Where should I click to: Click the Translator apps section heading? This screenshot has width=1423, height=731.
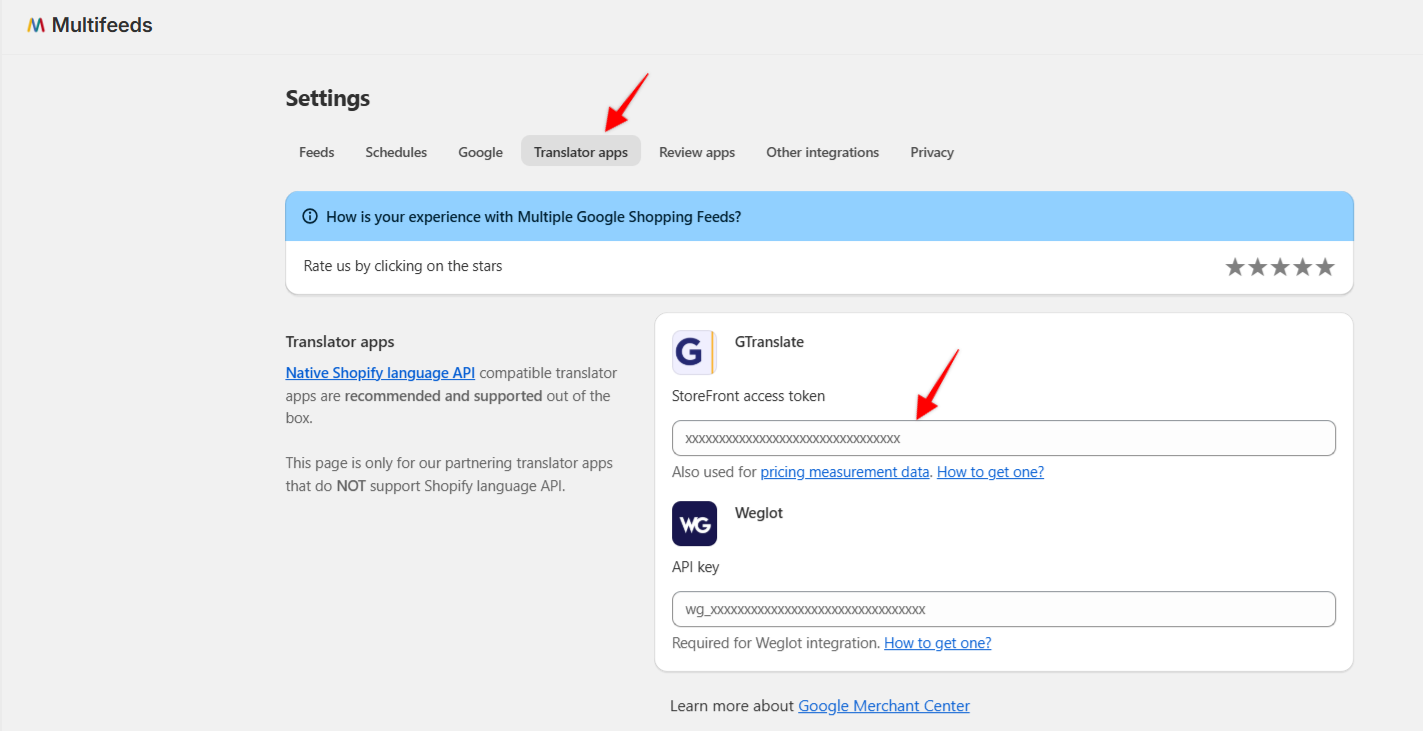pos(340,342)
